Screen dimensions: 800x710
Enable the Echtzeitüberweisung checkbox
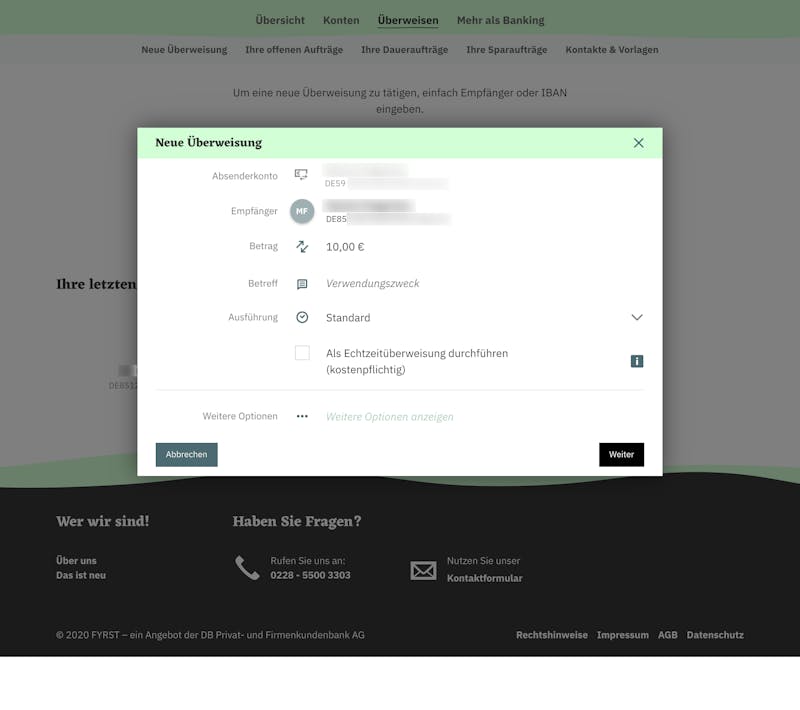(x=302, y=352)
